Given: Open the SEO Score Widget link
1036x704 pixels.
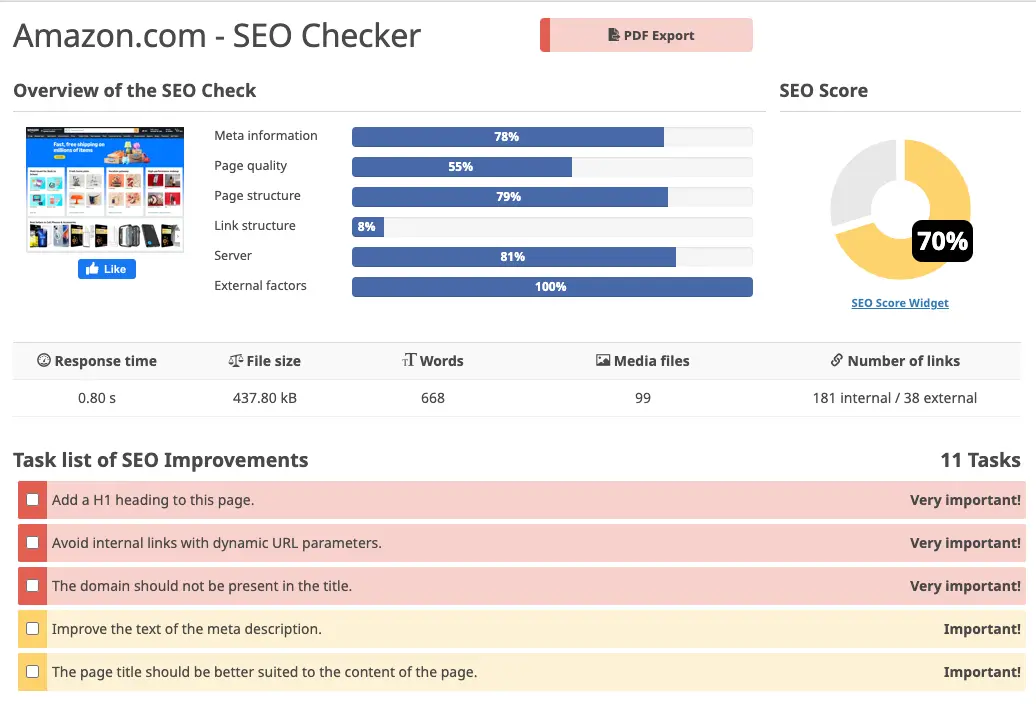Looking at the screenshot, I should (899, 303).
